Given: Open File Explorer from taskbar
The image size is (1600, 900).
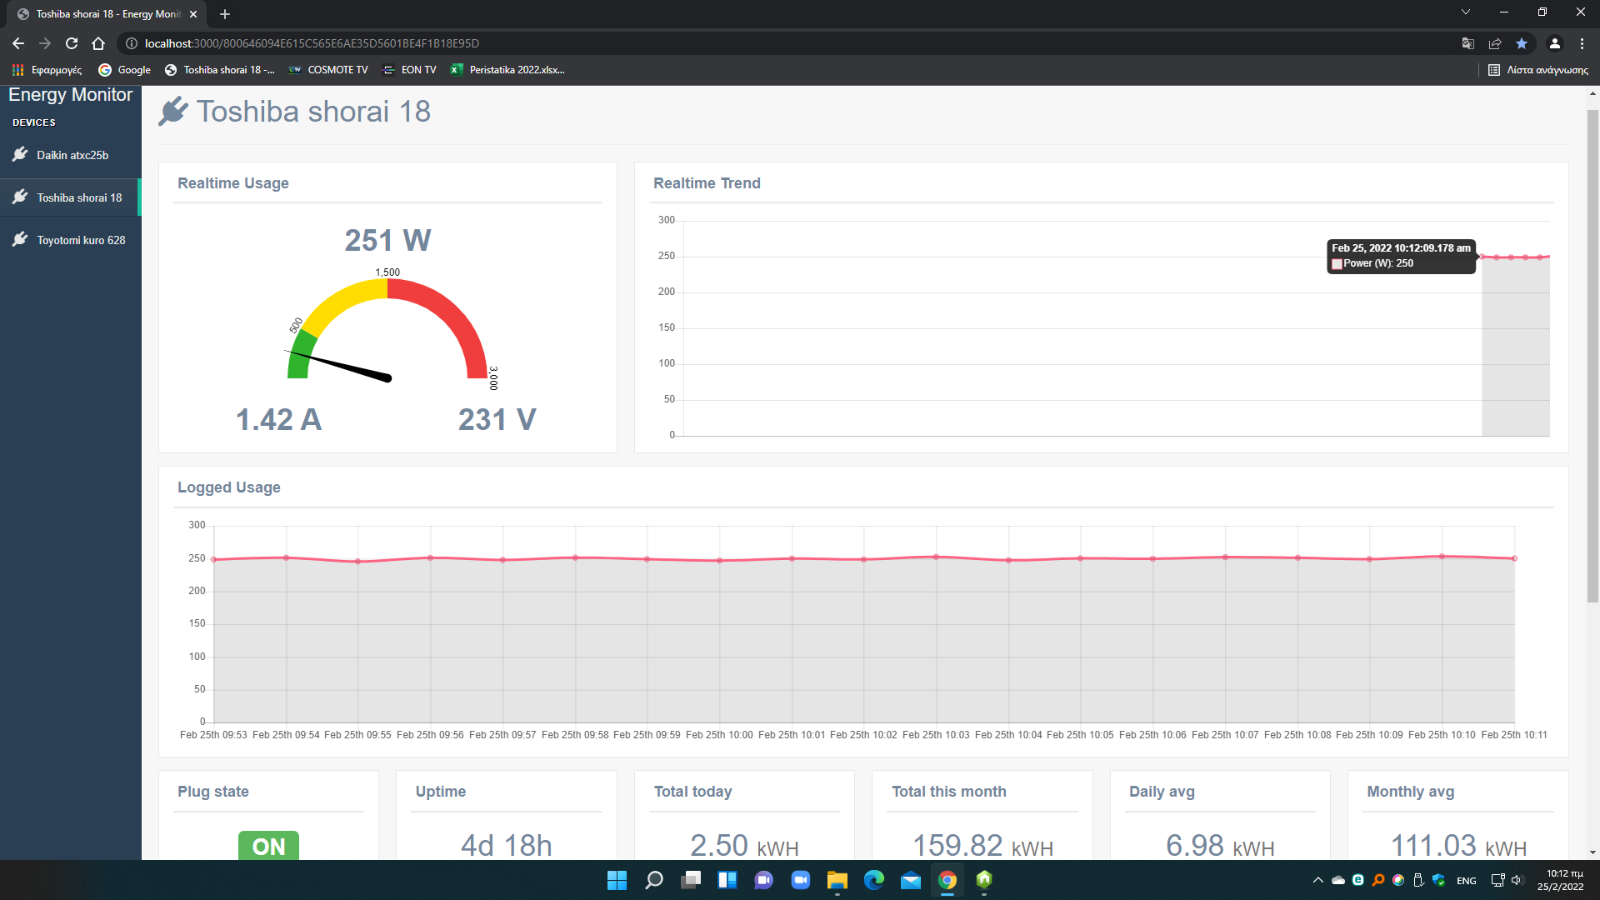Looking at the screenshot, I should tap(837, 880).
